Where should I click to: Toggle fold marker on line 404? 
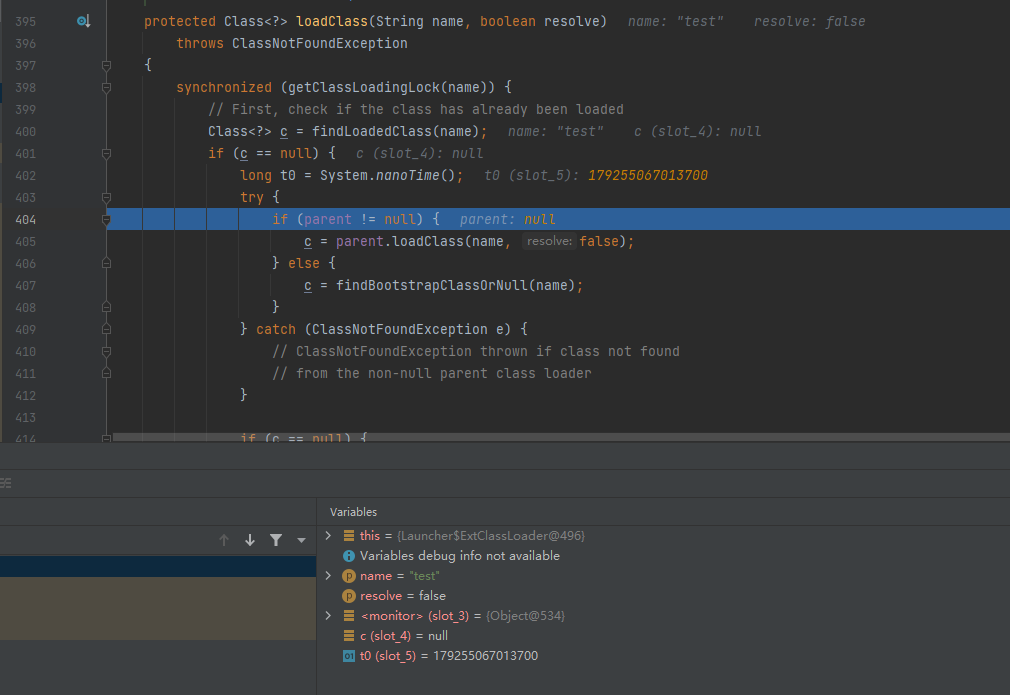106,220
